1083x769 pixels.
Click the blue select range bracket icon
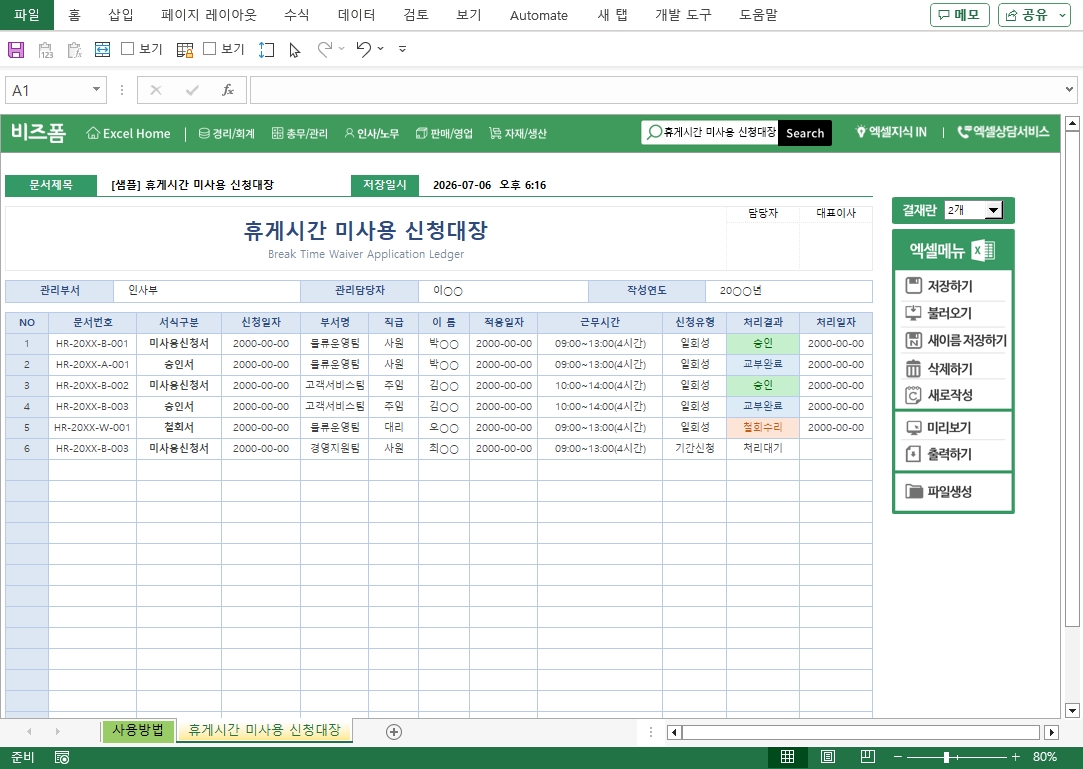click(x=267, y=50)
